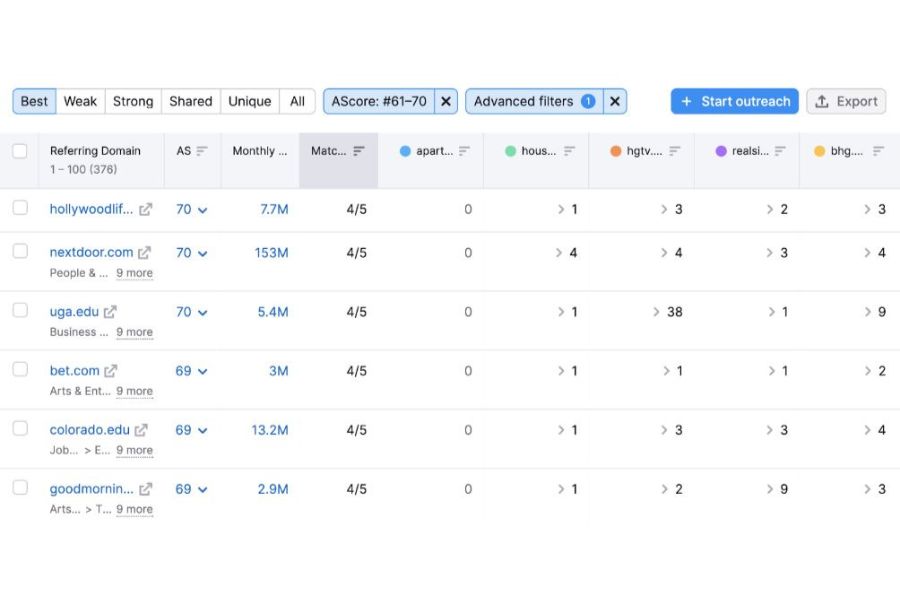Check the uga.edu row checkbox
Screen dimensions: 900x600
coord(20,310)
